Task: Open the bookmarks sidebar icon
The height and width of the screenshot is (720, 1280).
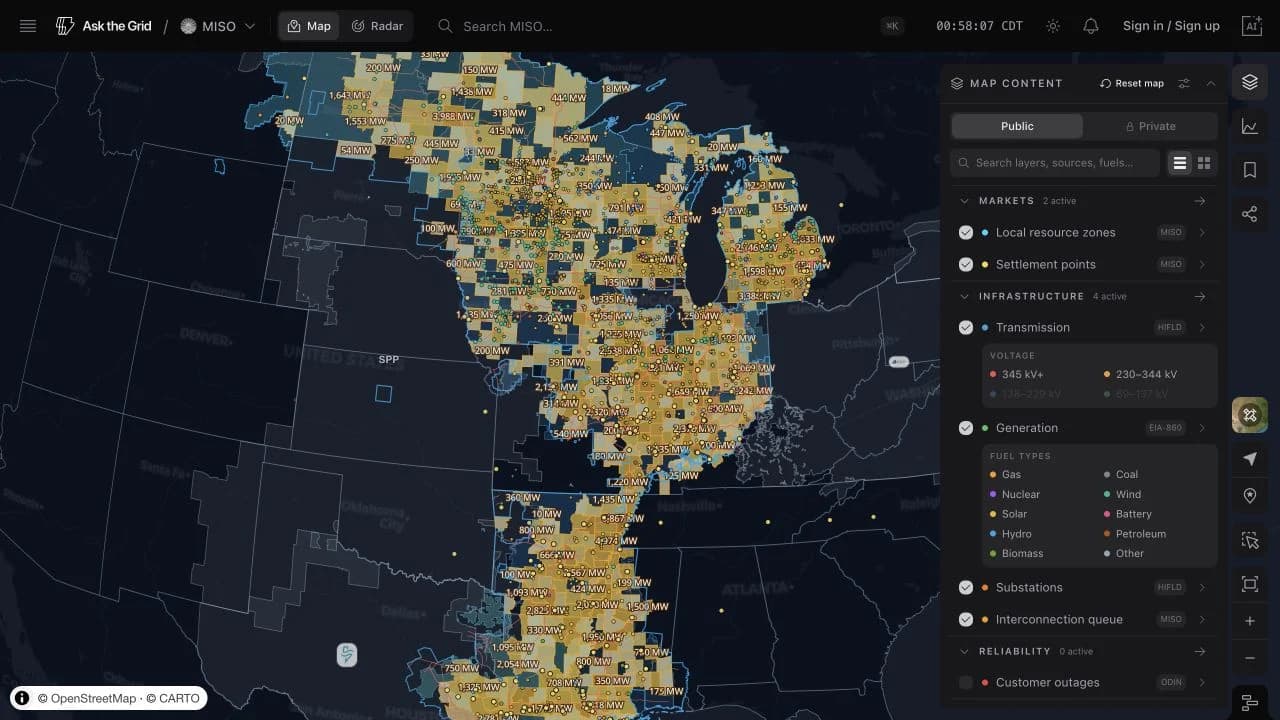Action: [x=1250, y=170]
